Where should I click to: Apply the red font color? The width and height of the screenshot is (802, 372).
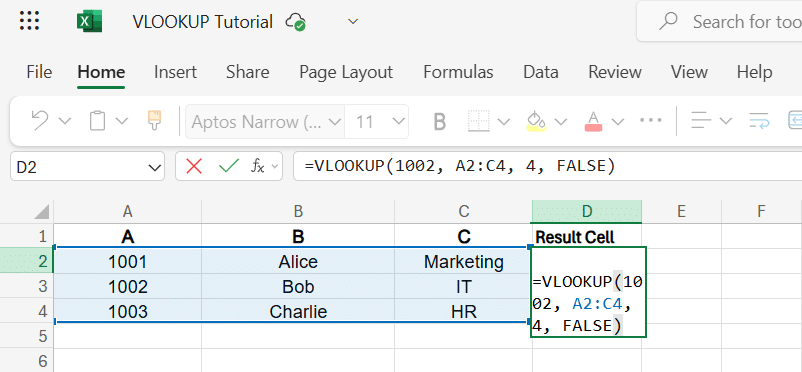click(593, 121)
